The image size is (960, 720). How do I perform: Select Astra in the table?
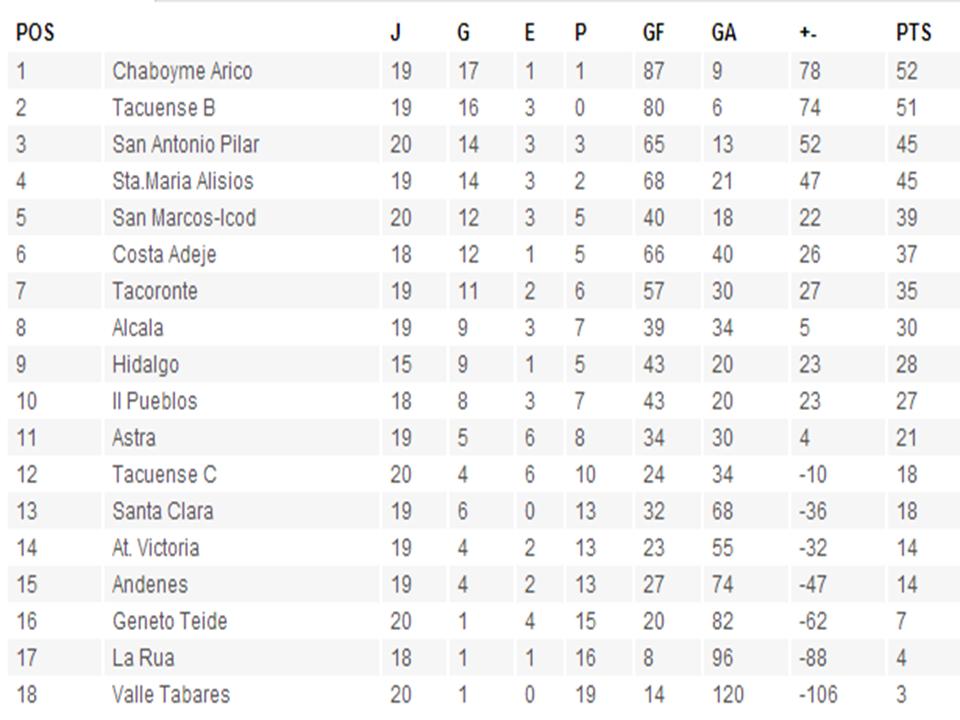[x=134, y=438]
